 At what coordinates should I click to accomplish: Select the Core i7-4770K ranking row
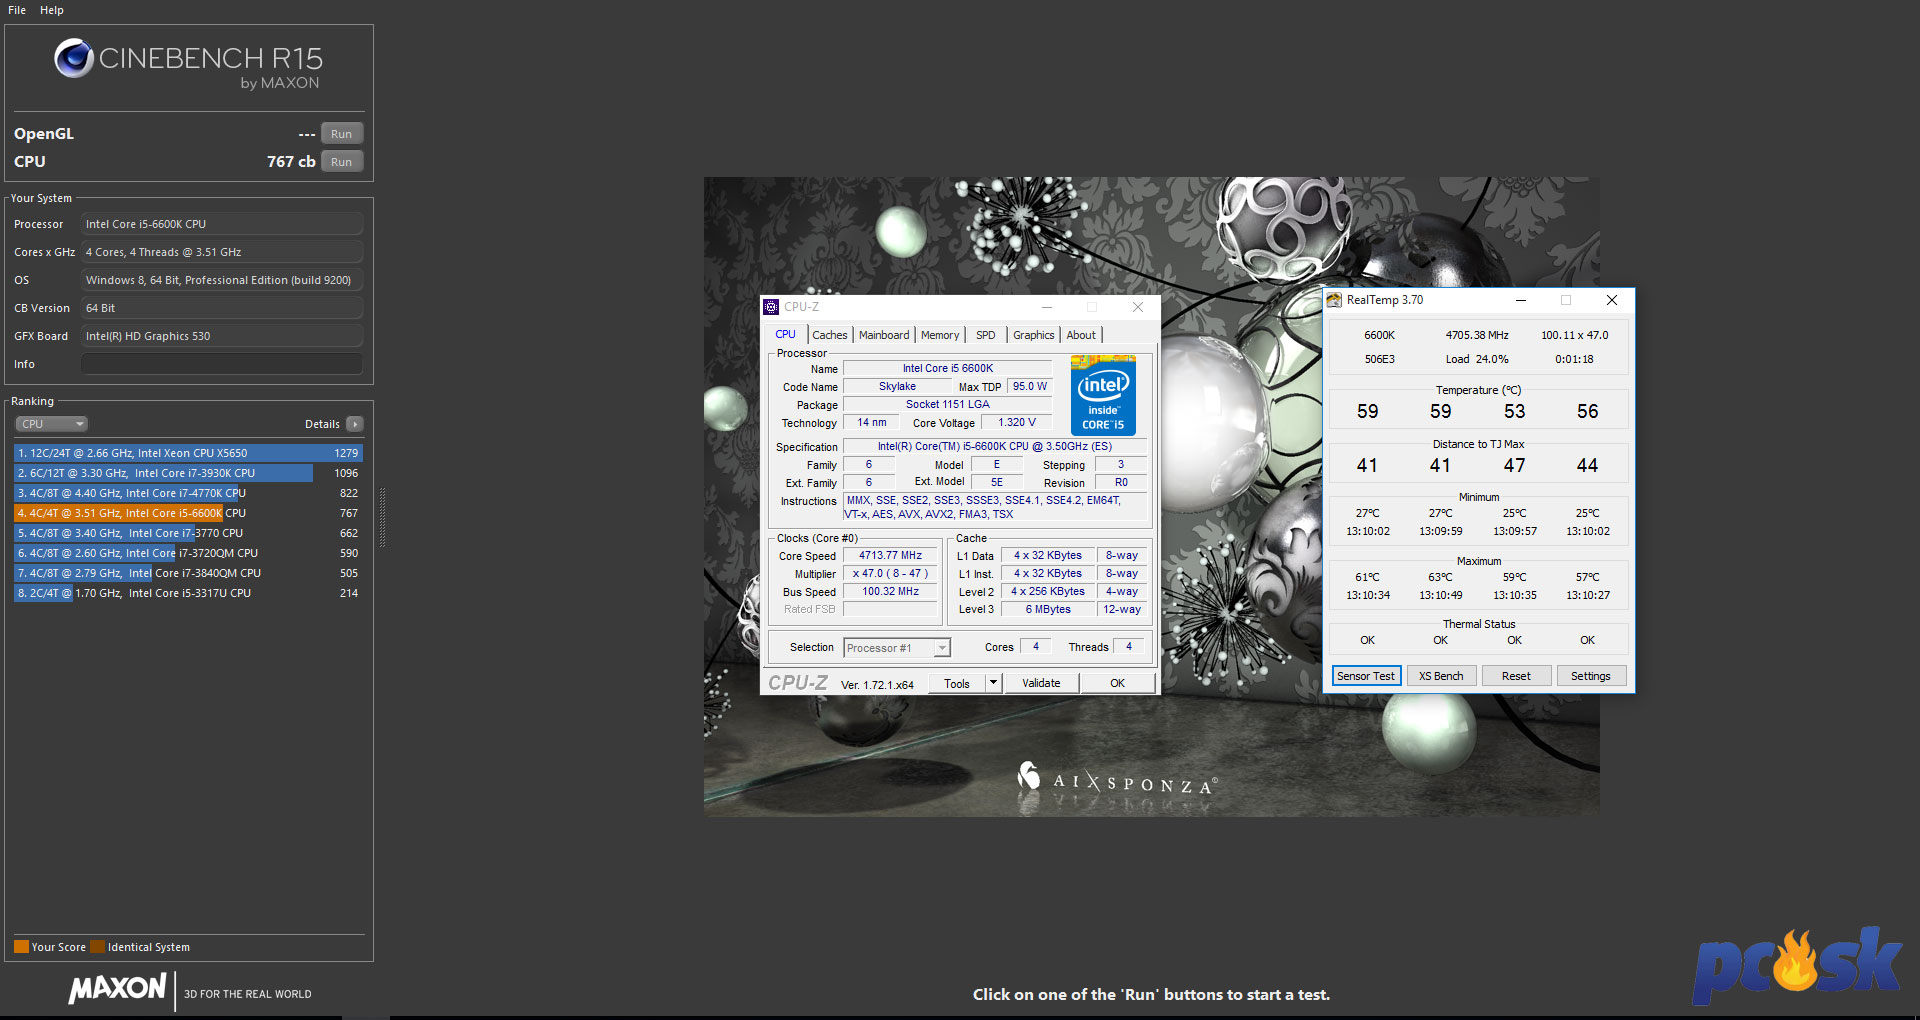pos(188,493)
